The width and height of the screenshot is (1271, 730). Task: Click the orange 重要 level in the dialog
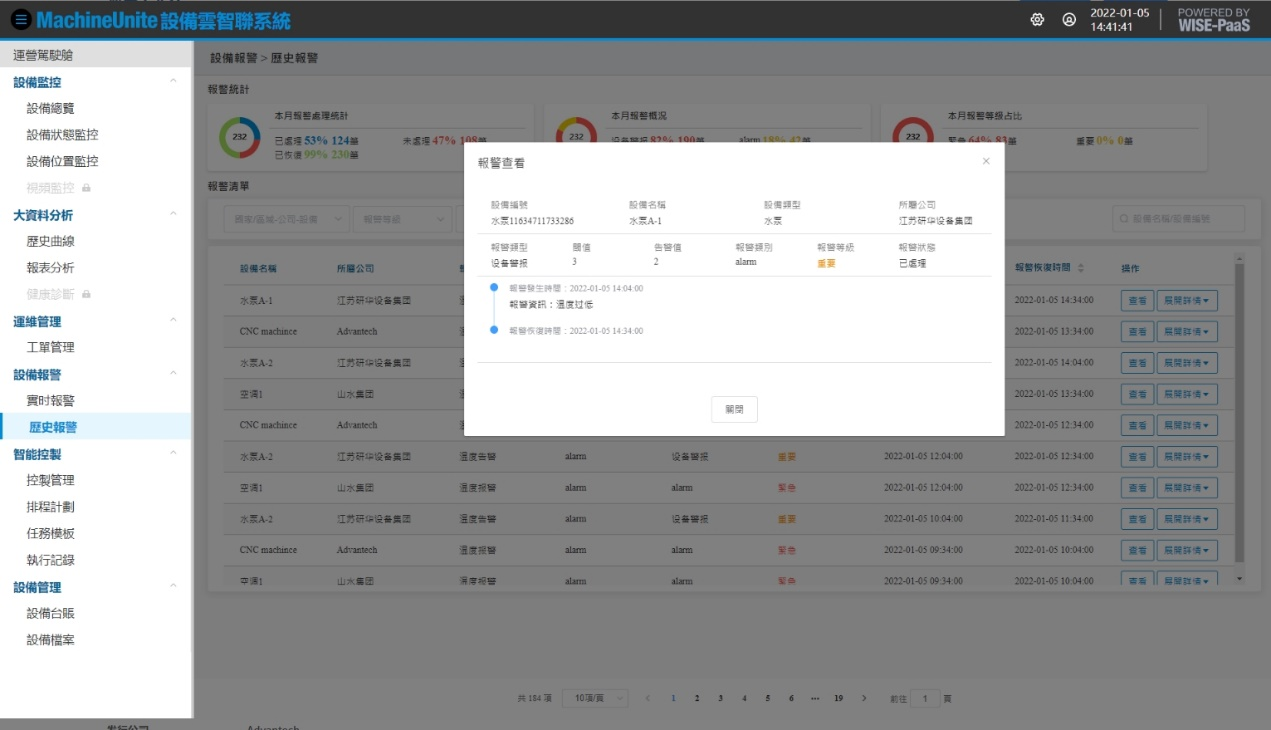pos(826,262)
